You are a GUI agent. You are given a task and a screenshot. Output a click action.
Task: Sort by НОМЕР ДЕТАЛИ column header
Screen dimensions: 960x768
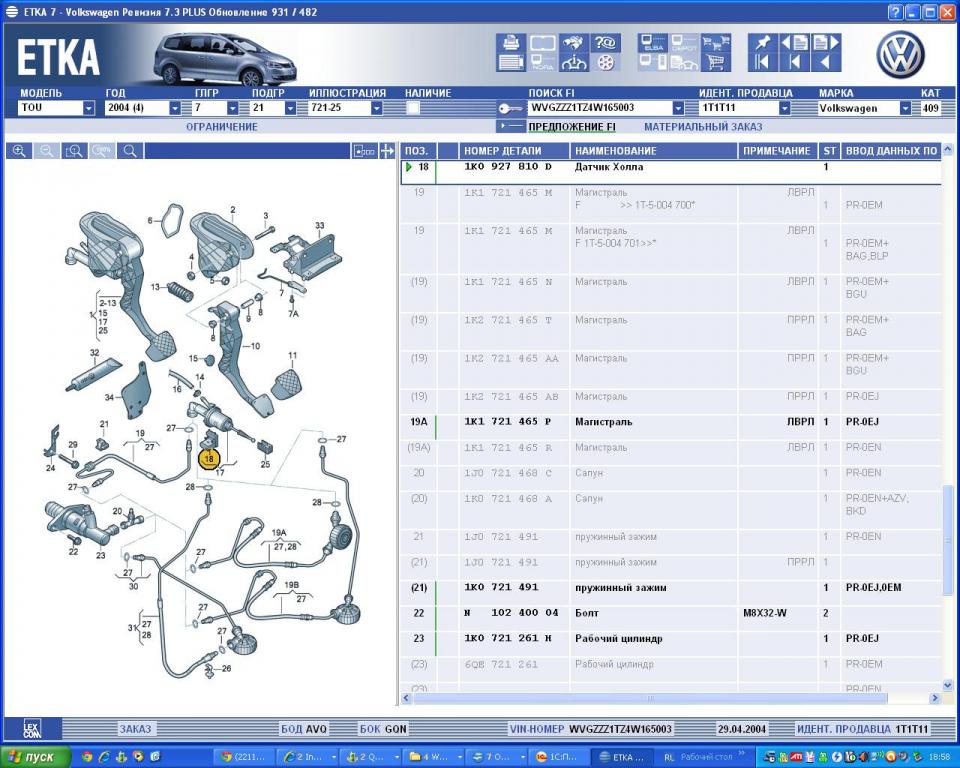coord(514,151)
